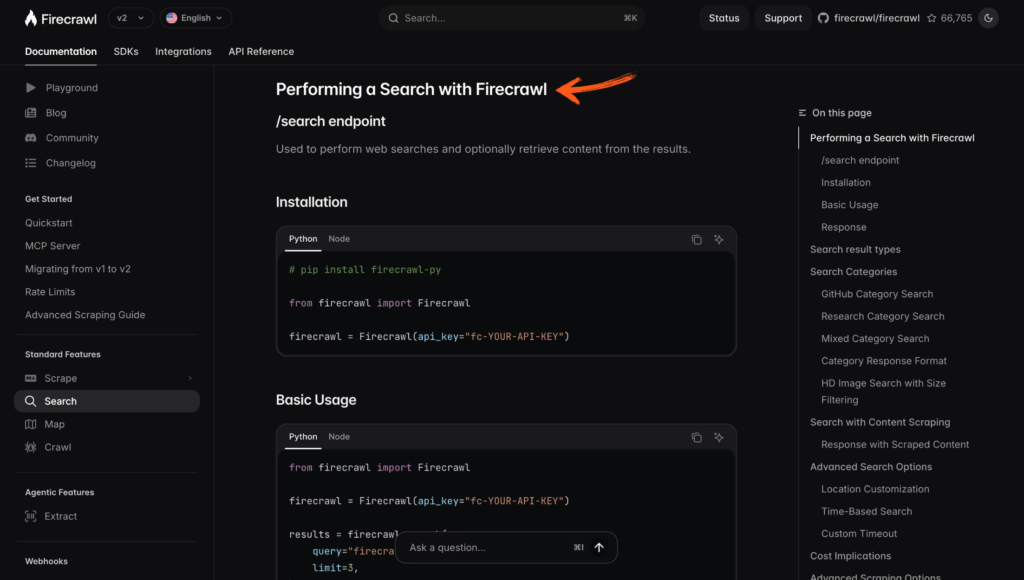
Task: Click the AI sparkle icon on the code block
Action: tap(718, 240)
